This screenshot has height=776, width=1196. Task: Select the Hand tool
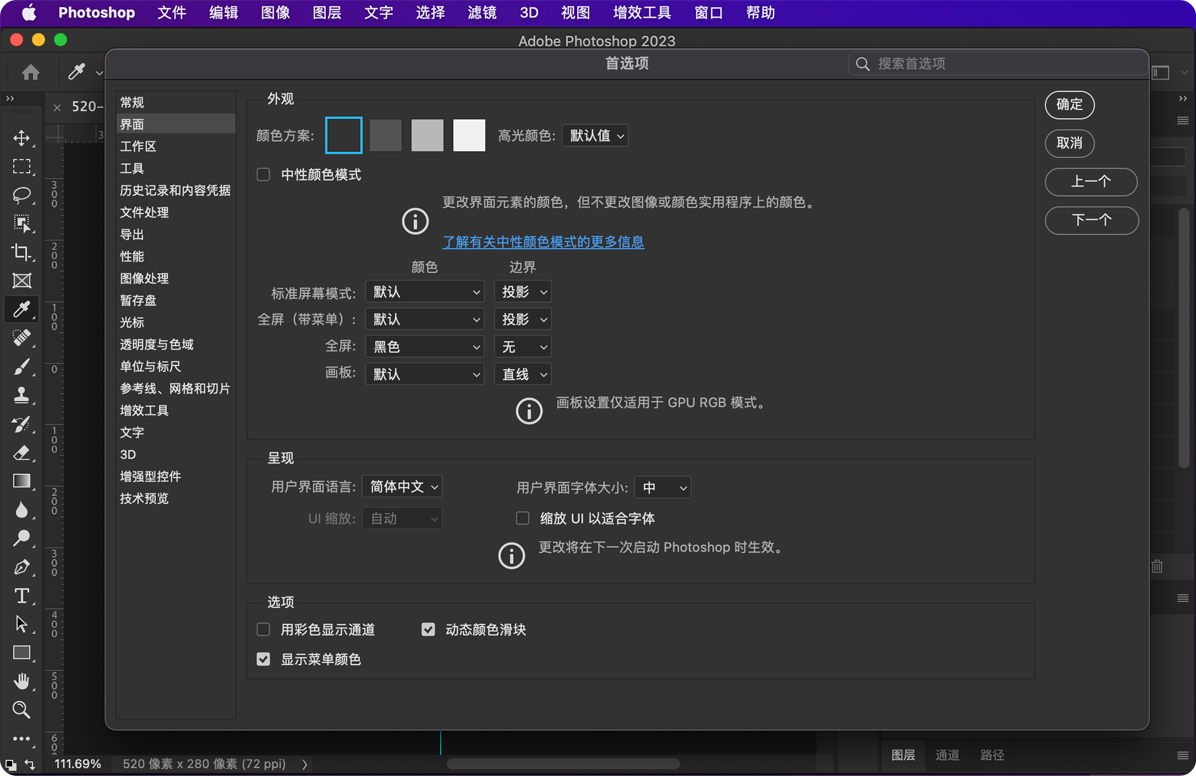pos(21,681)
